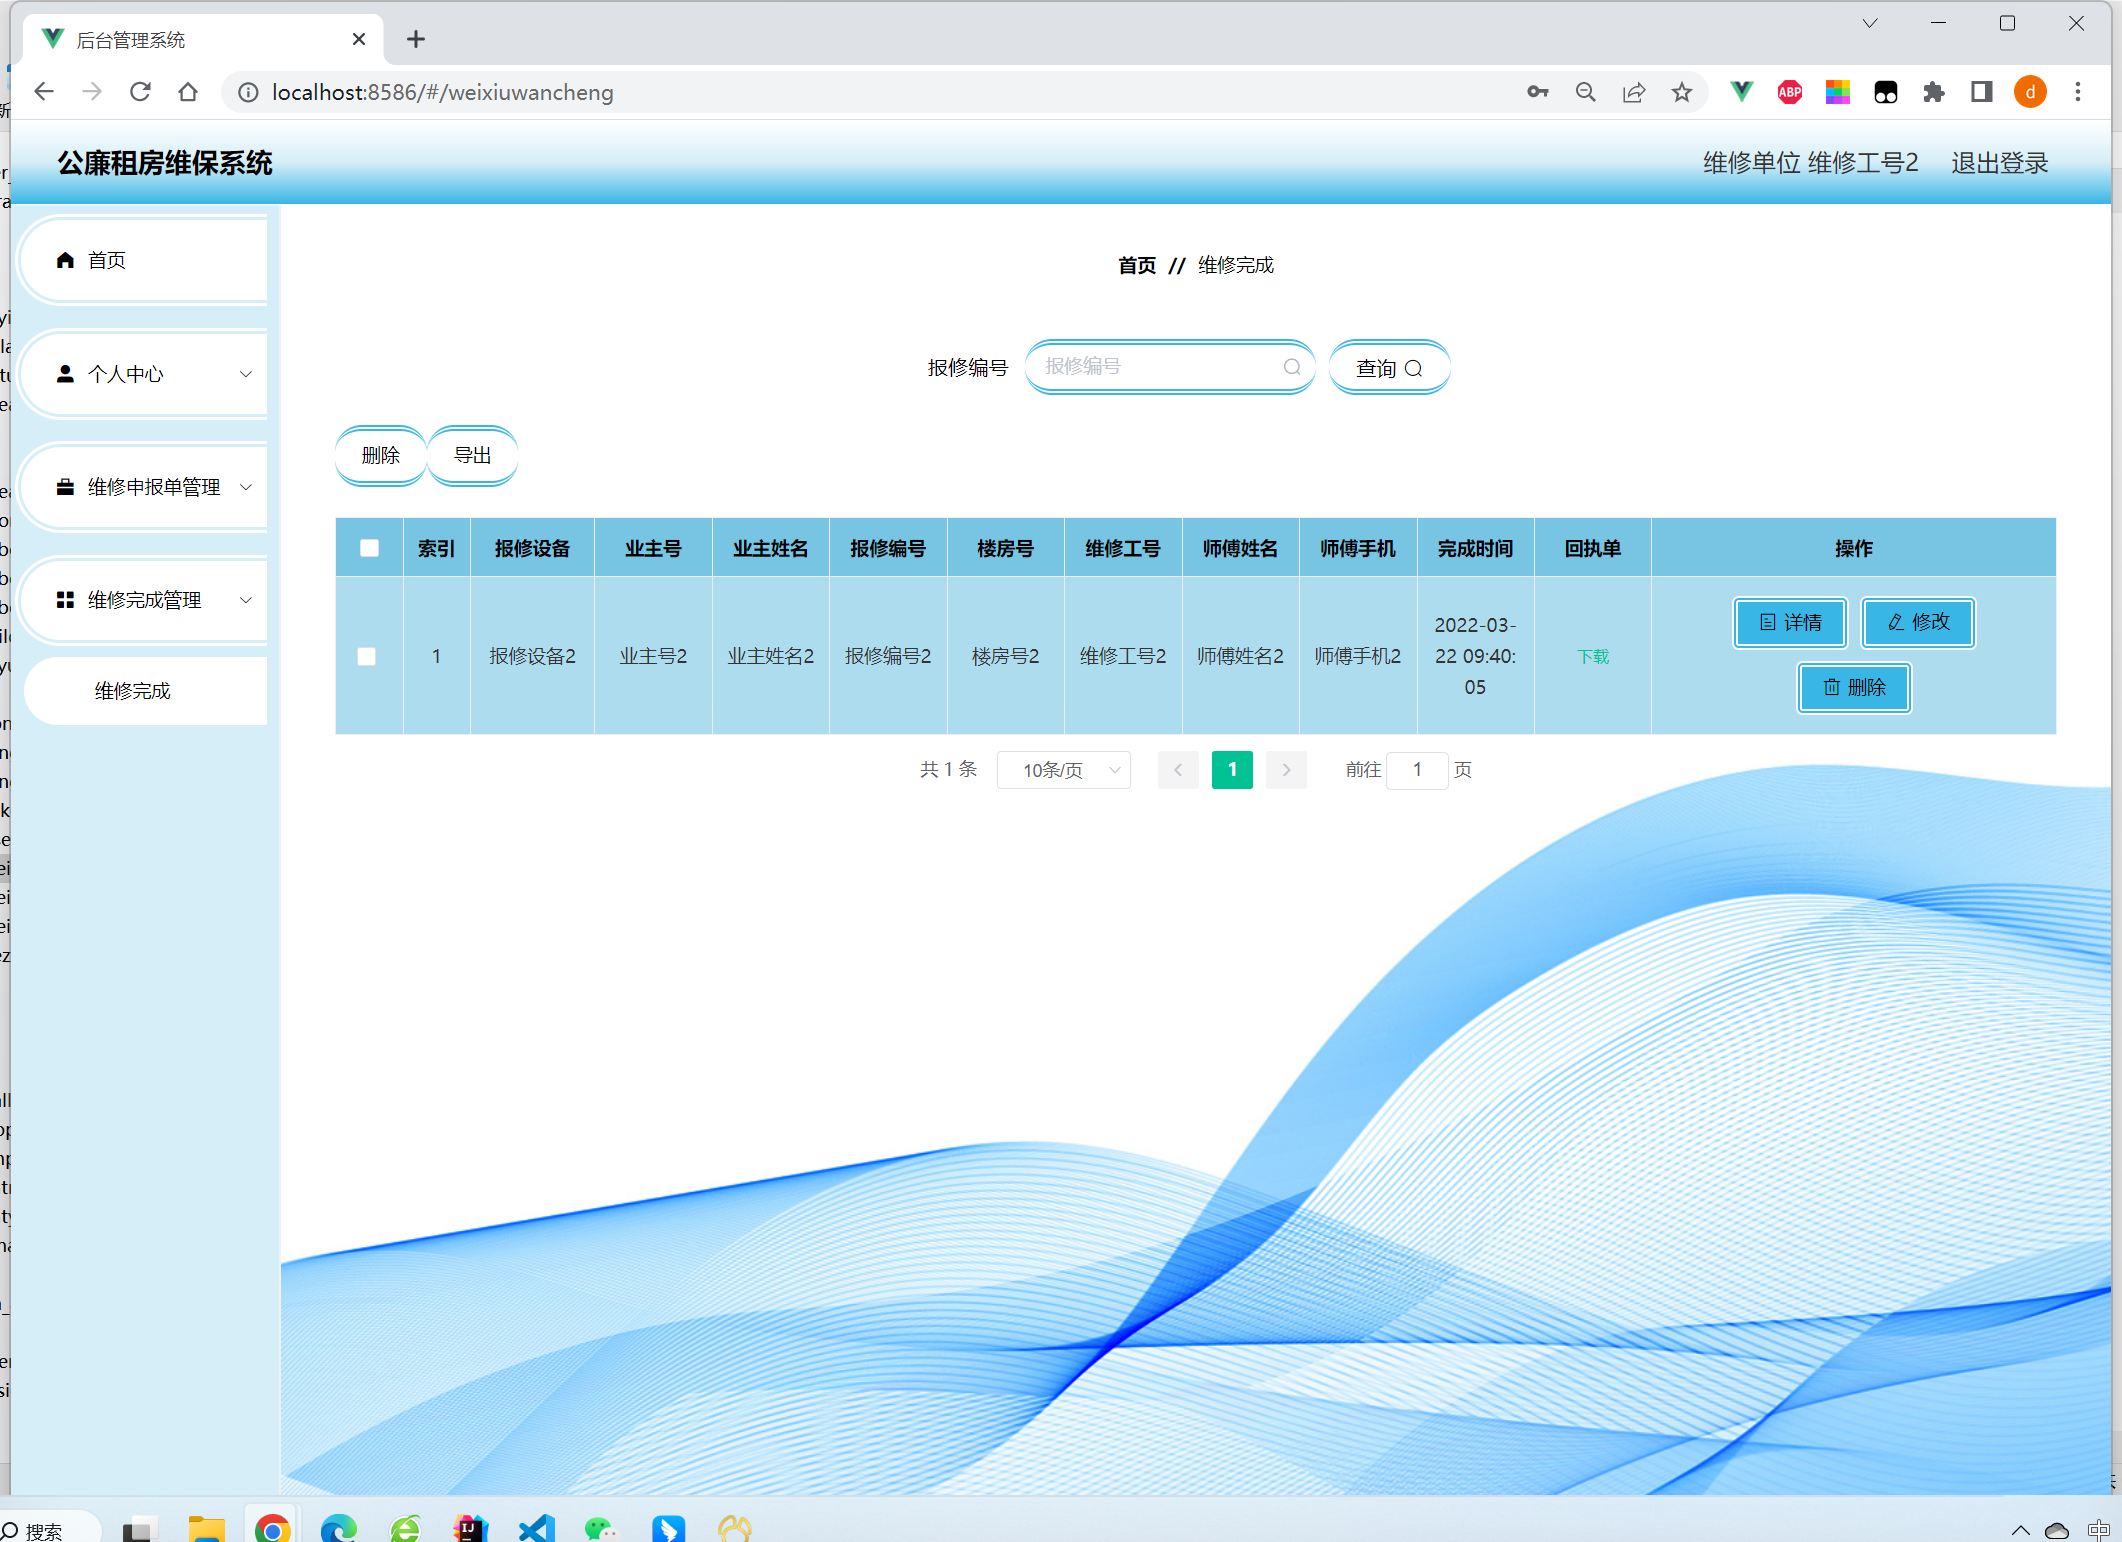Reload the current page
The height and width of the screenshot is (1542, 2122).
pyautogui.click(x=140, y=92)
